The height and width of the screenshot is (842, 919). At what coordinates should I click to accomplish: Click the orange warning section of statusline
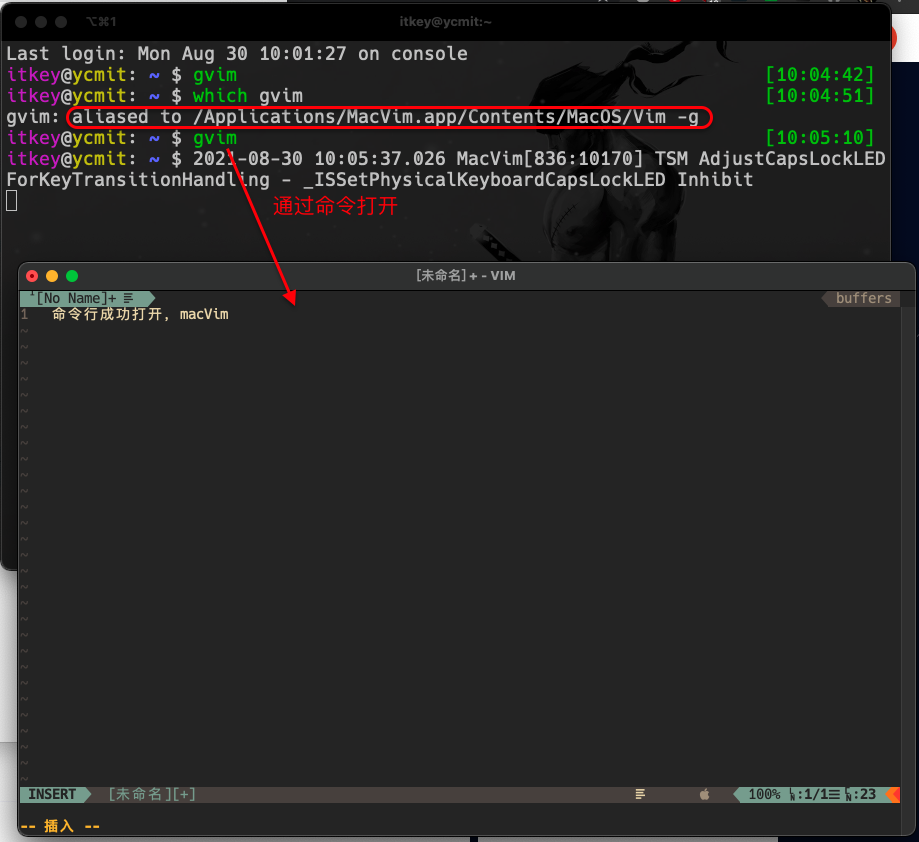click(893, 795)
